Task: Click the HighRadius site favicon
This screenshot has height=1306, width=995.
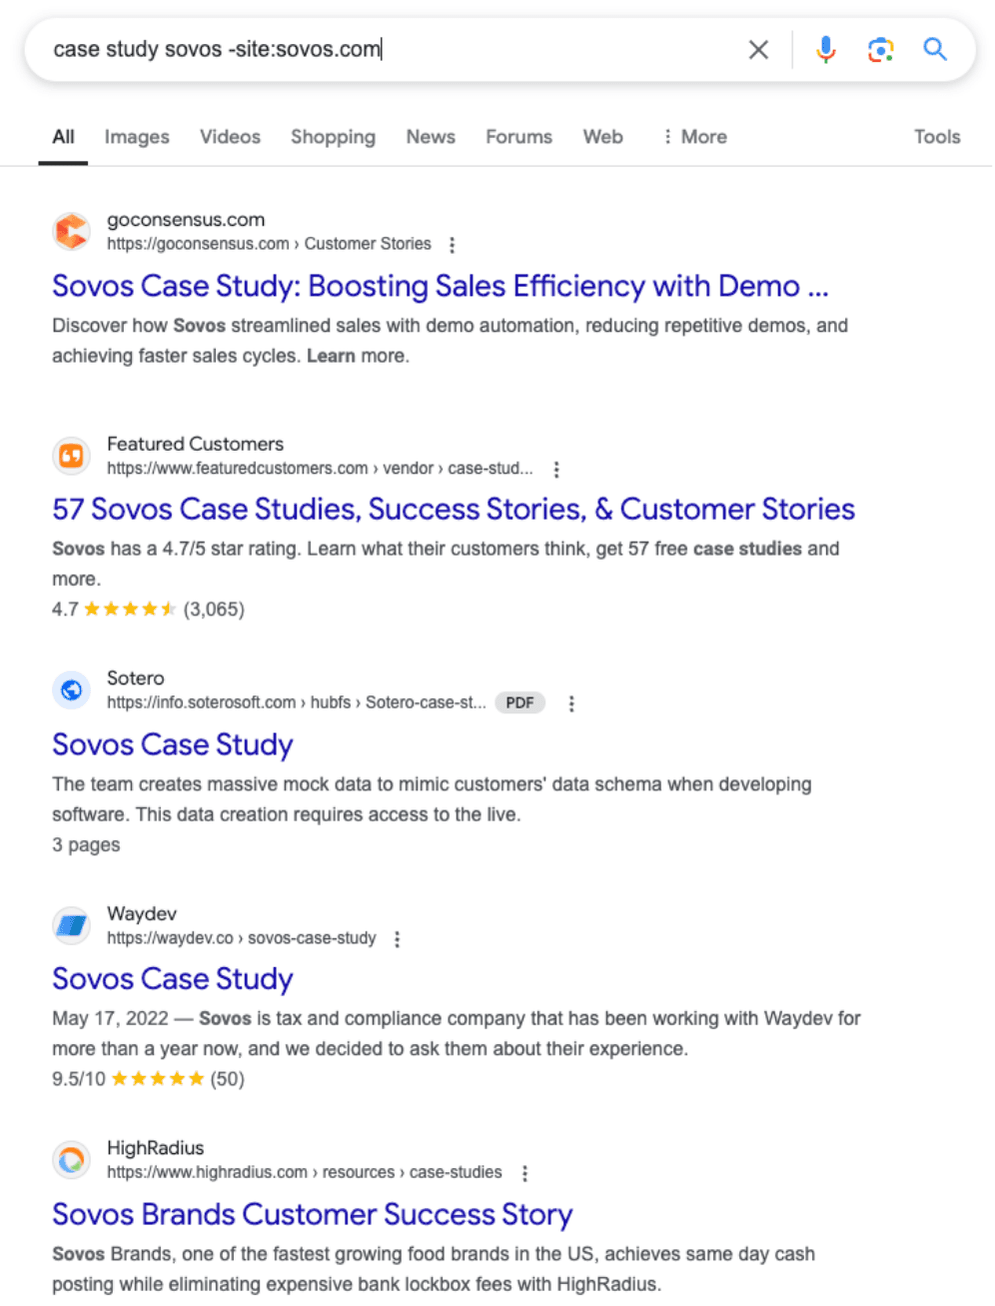Action: 70,1160
